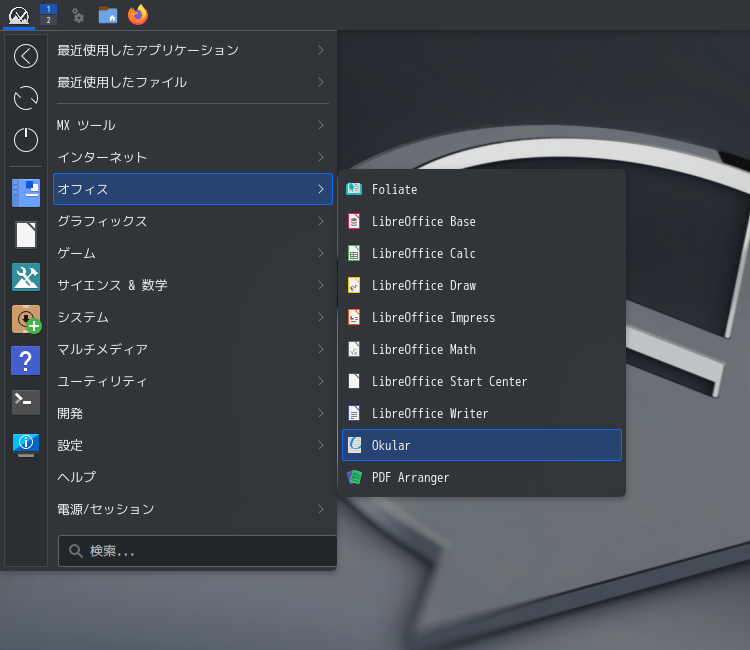Launch the terminal icon in sidebar

coord(26,402)
